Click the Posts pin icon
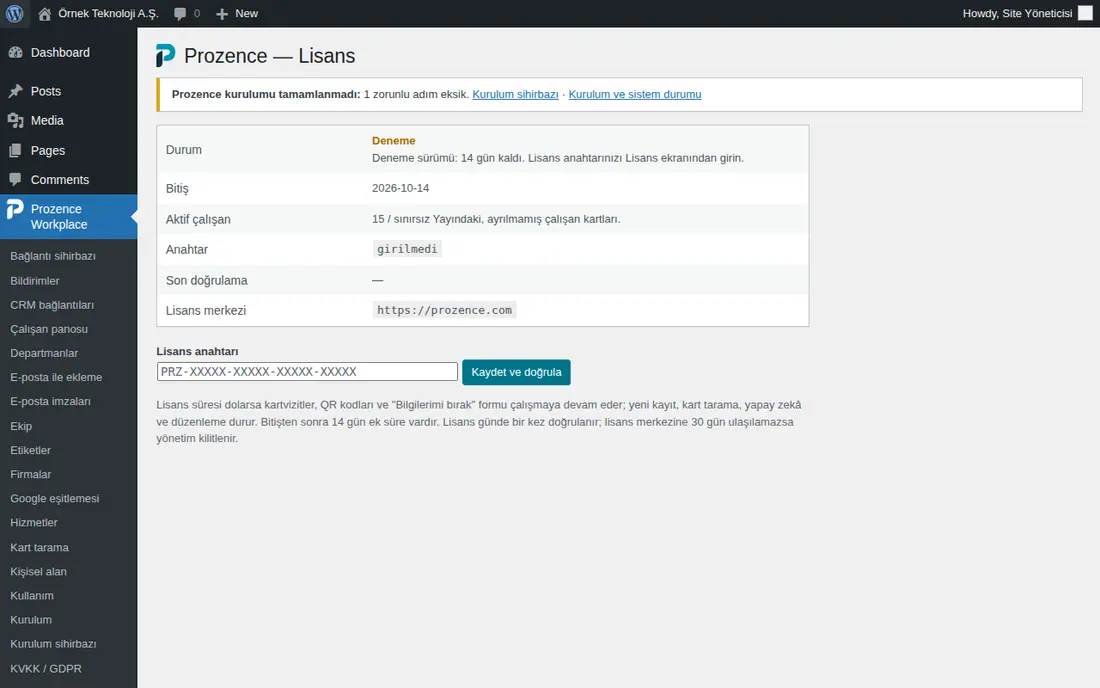 [x=15, y=91]
